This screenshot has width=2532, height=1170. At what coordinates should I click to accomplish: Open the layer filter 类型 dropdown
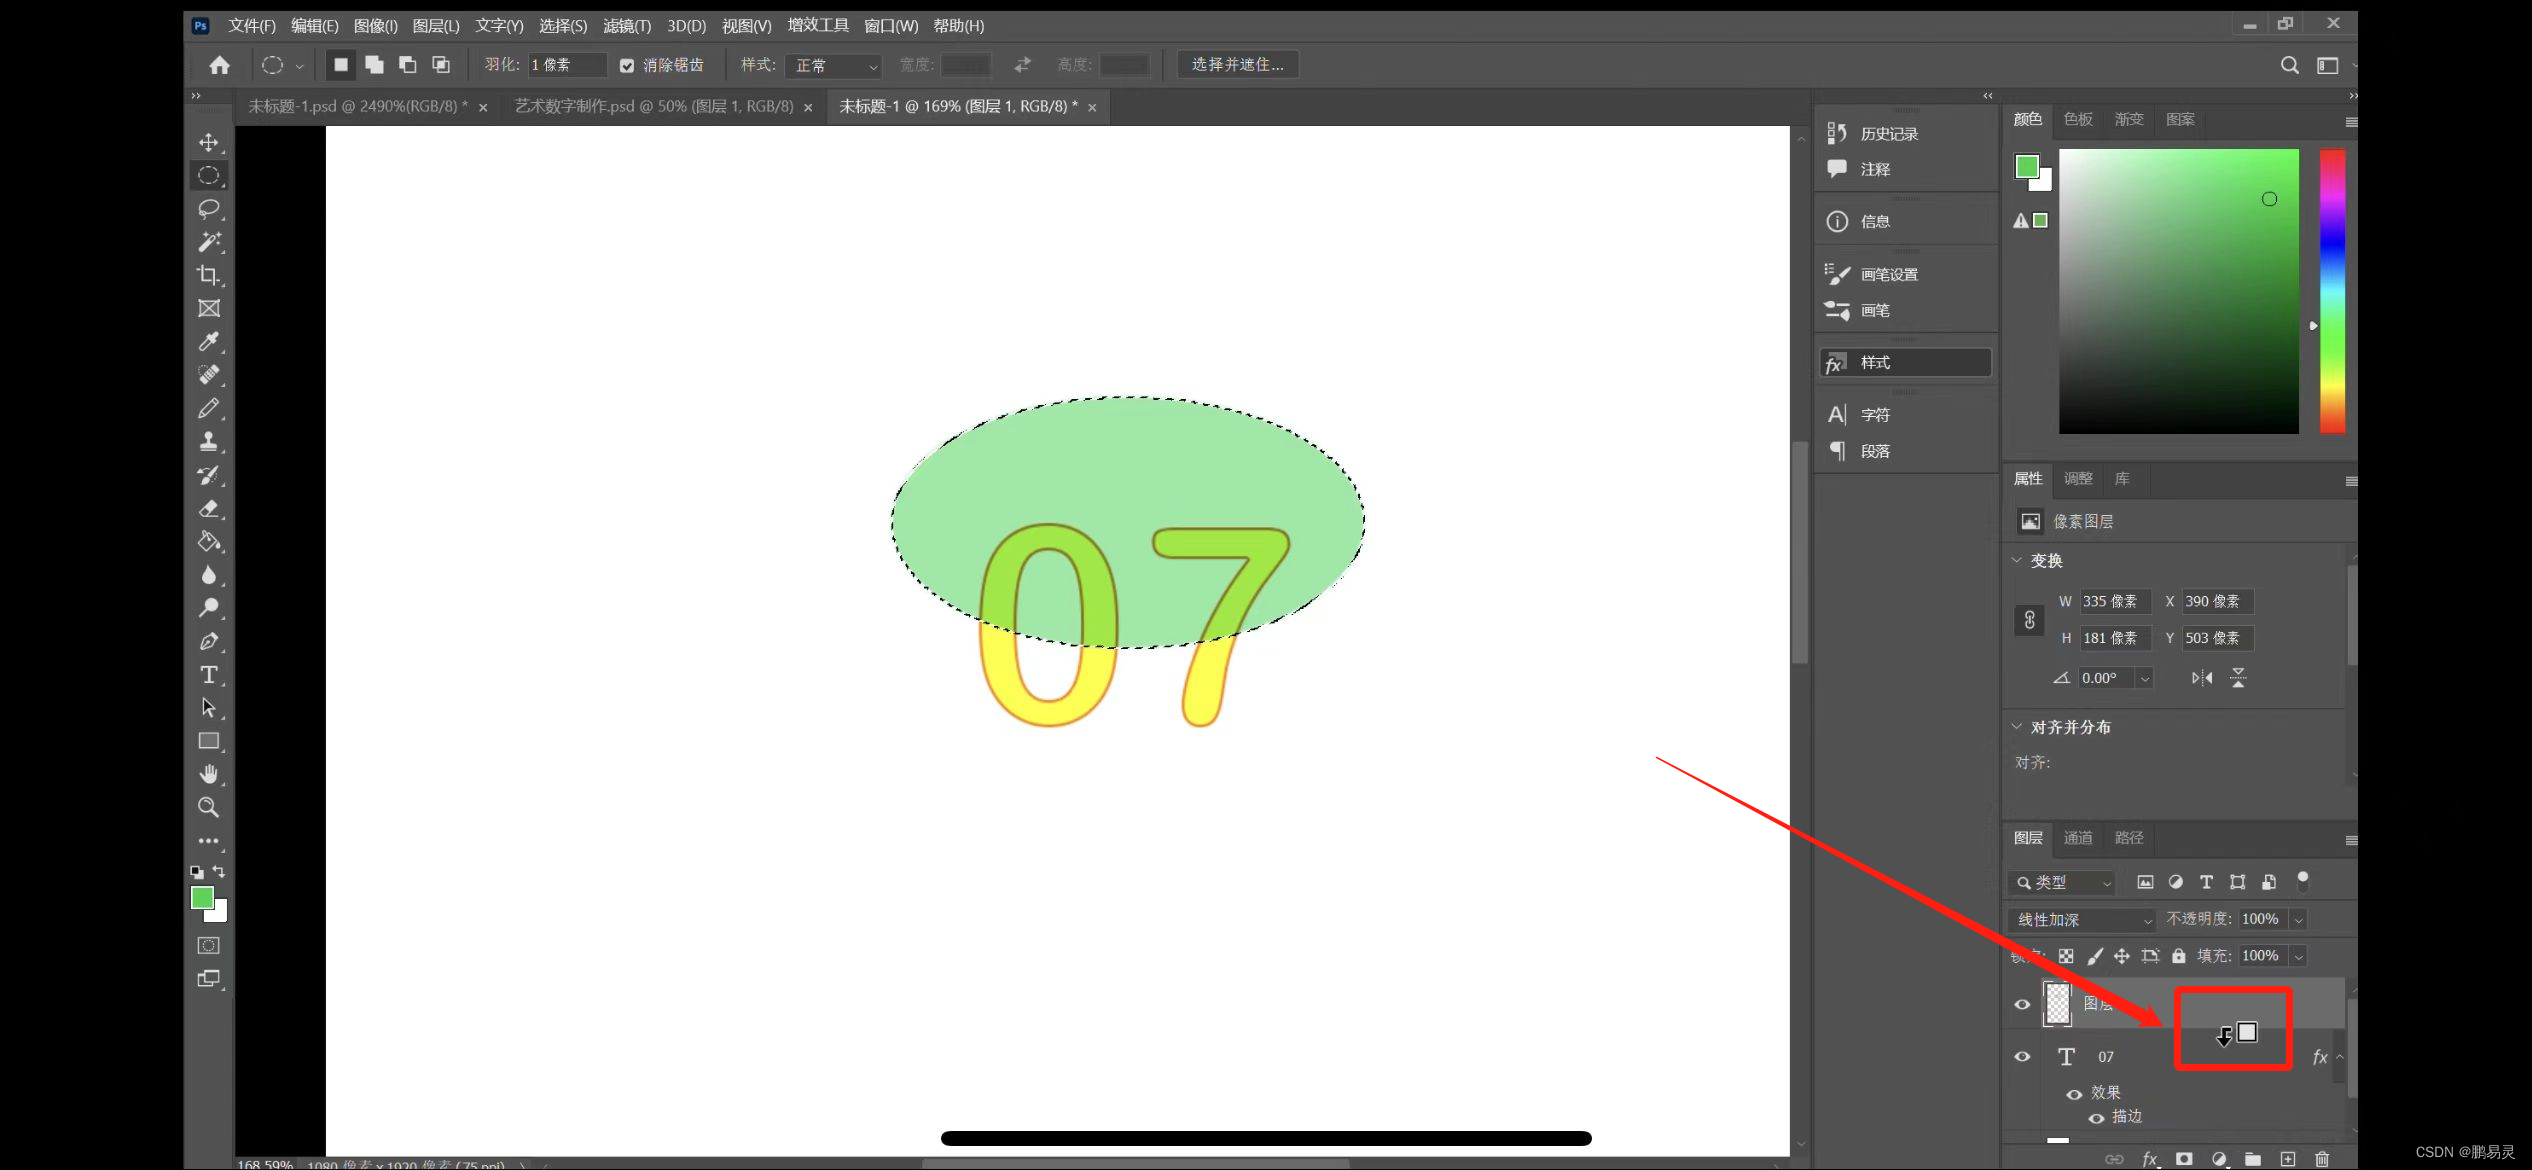[2061, 882]
